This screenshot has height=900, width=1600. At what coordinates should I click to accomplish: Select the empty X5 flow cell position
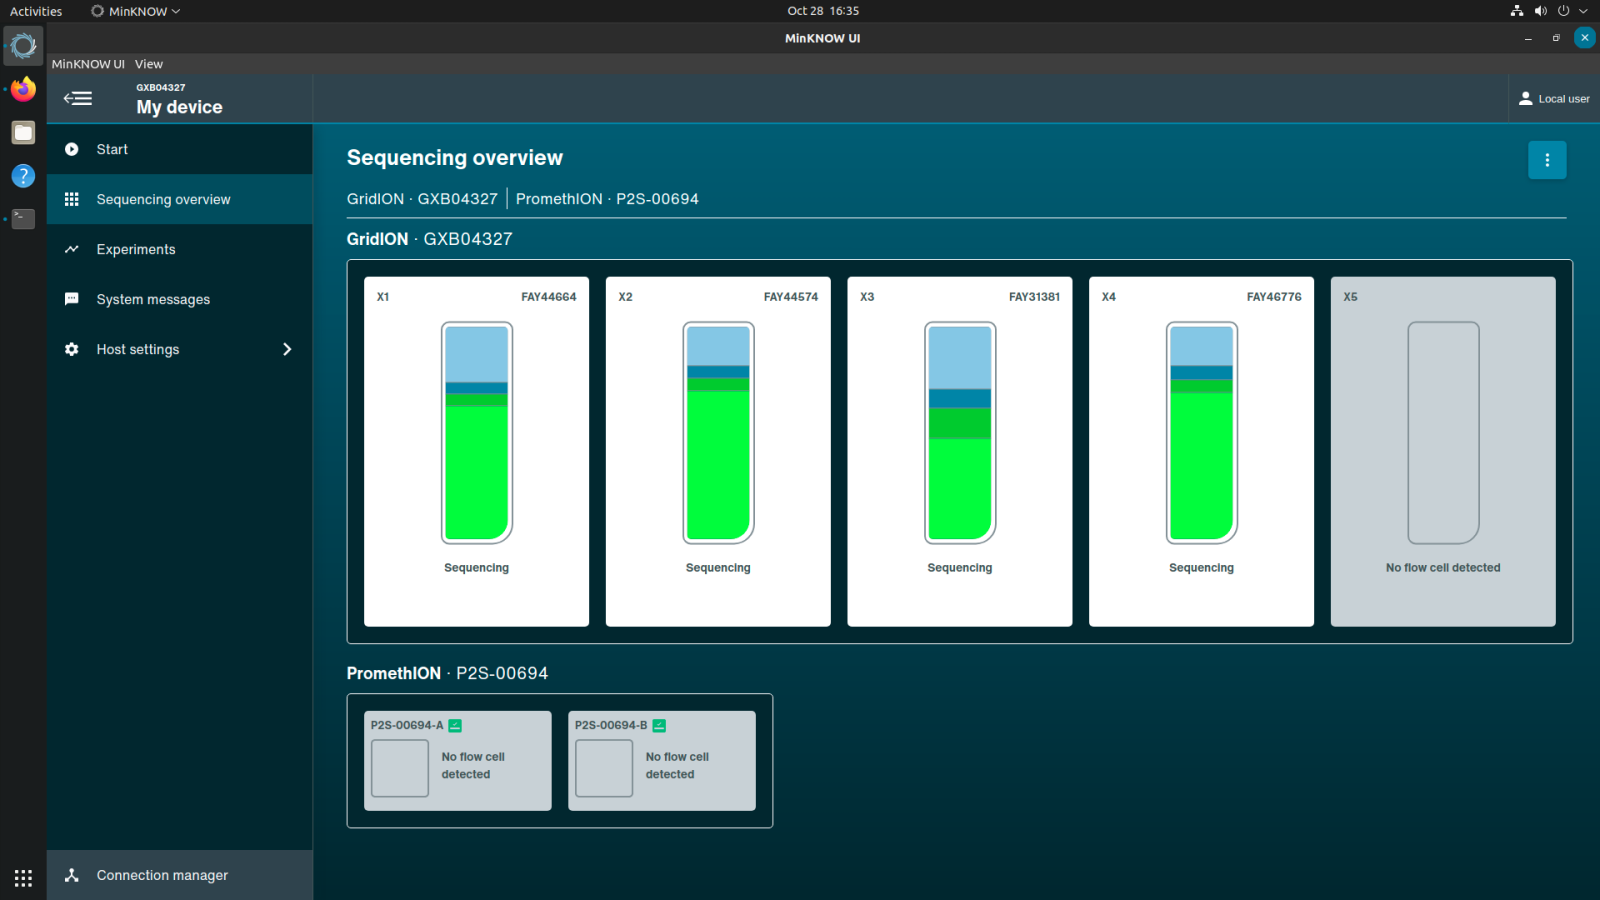pos(1442,452)
